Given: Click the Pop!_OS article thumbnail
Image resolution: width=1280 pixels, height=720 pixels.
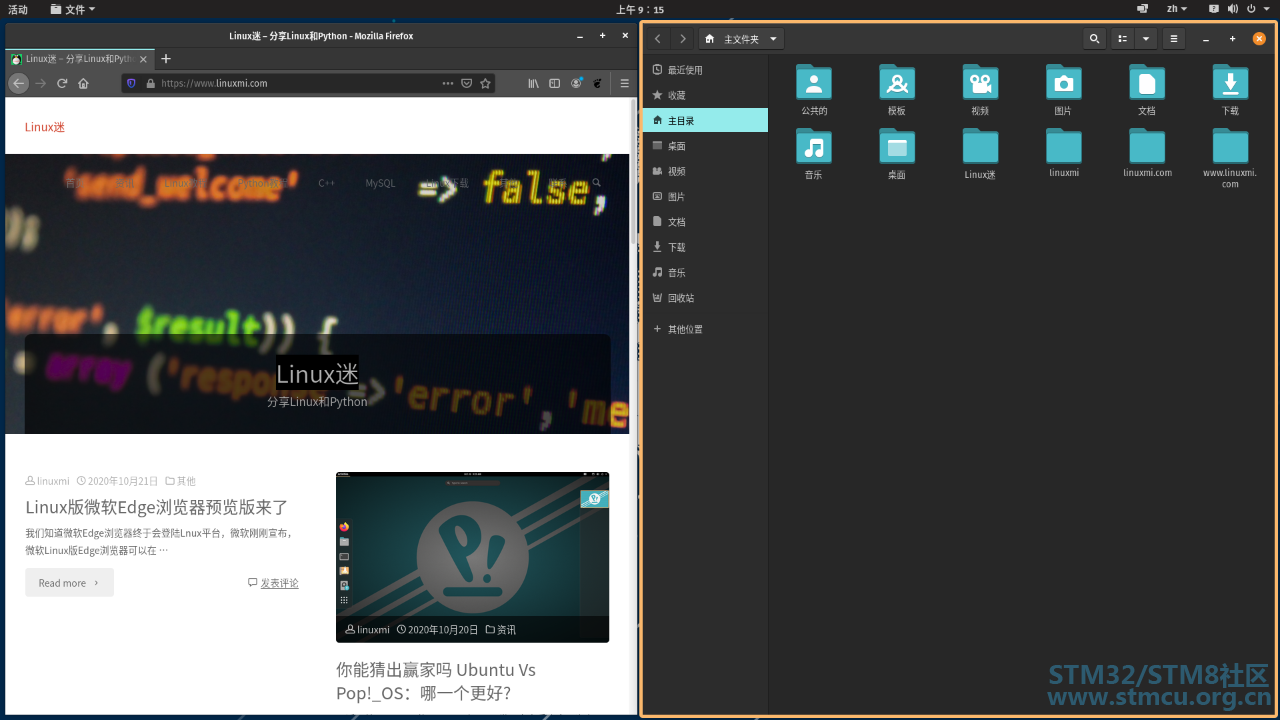Looking at the screenshot, I should [472, 557].
